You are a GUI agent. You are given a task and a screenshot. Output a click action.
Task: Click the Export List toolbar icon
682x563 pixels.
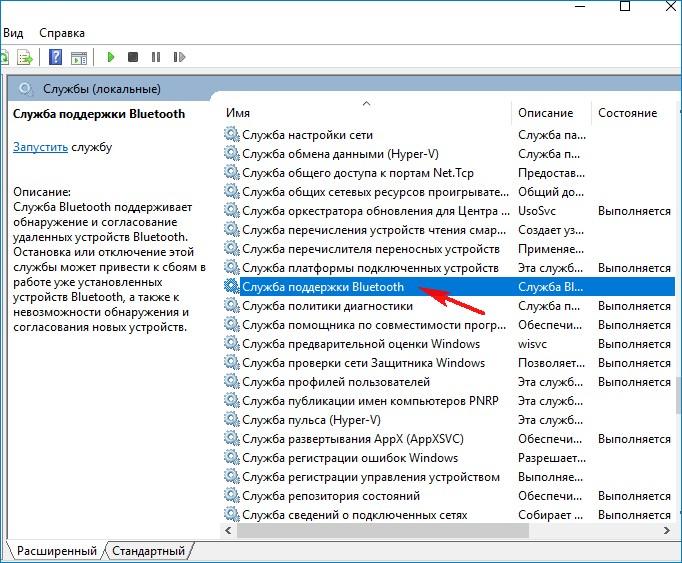(x=25, y=57)
